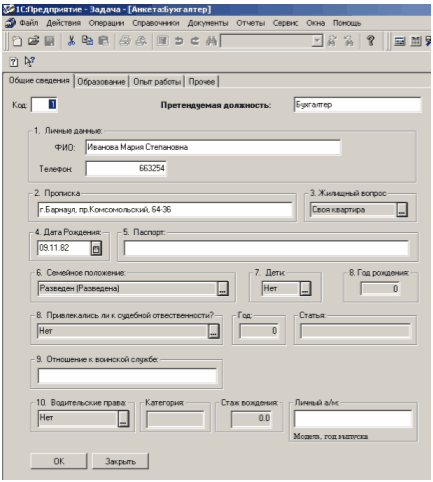Click the Print toolbar icon
The height and width of the screenshot is (482, 433).
[125, 41]
